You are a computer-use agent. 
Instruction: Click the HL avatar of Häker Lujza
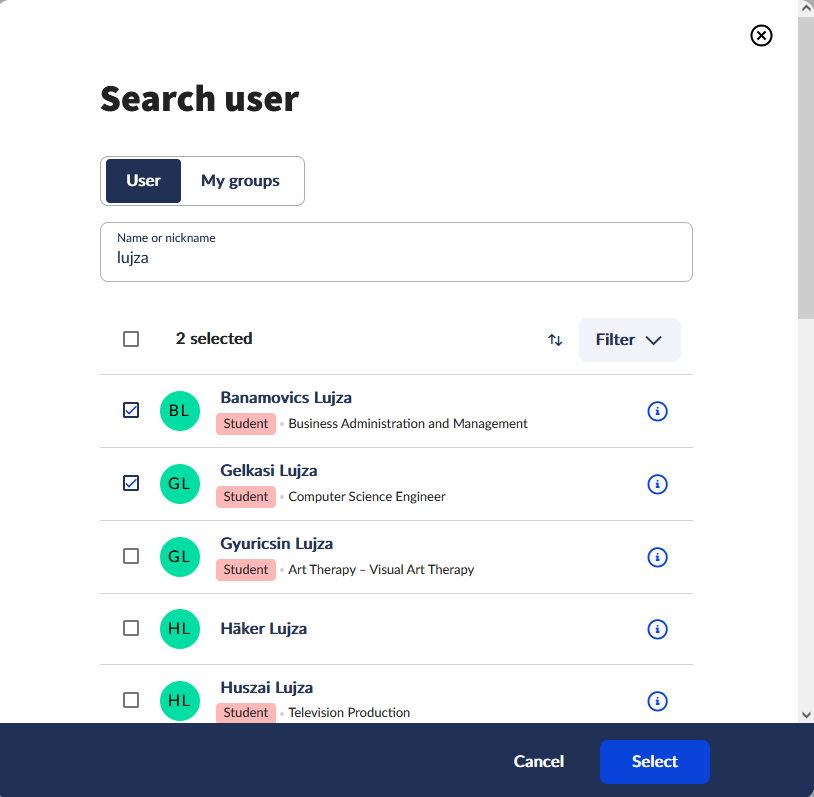[x=180, y=629]
